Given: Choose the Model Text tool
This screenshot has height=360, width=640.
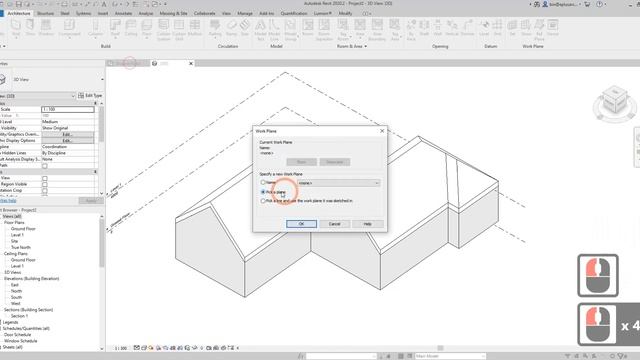Looking at the screenshot, I should coord(260,29).
